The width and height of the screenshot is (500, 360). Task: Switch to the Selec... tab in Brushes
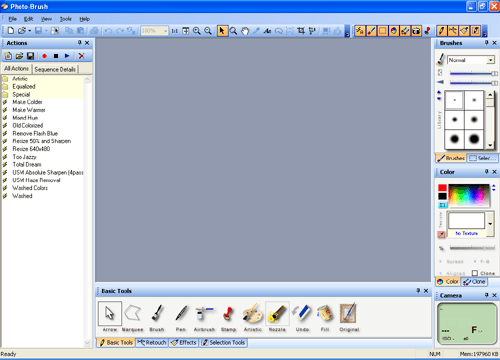click(x=483, y=158)
